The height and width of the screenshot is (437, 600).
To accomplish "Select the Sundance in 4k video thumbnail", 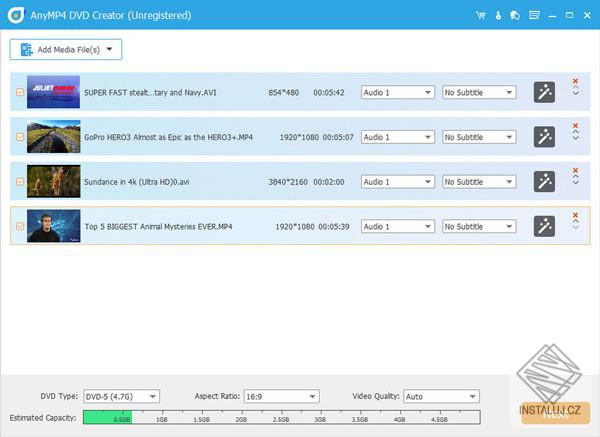I will [54, 181].
